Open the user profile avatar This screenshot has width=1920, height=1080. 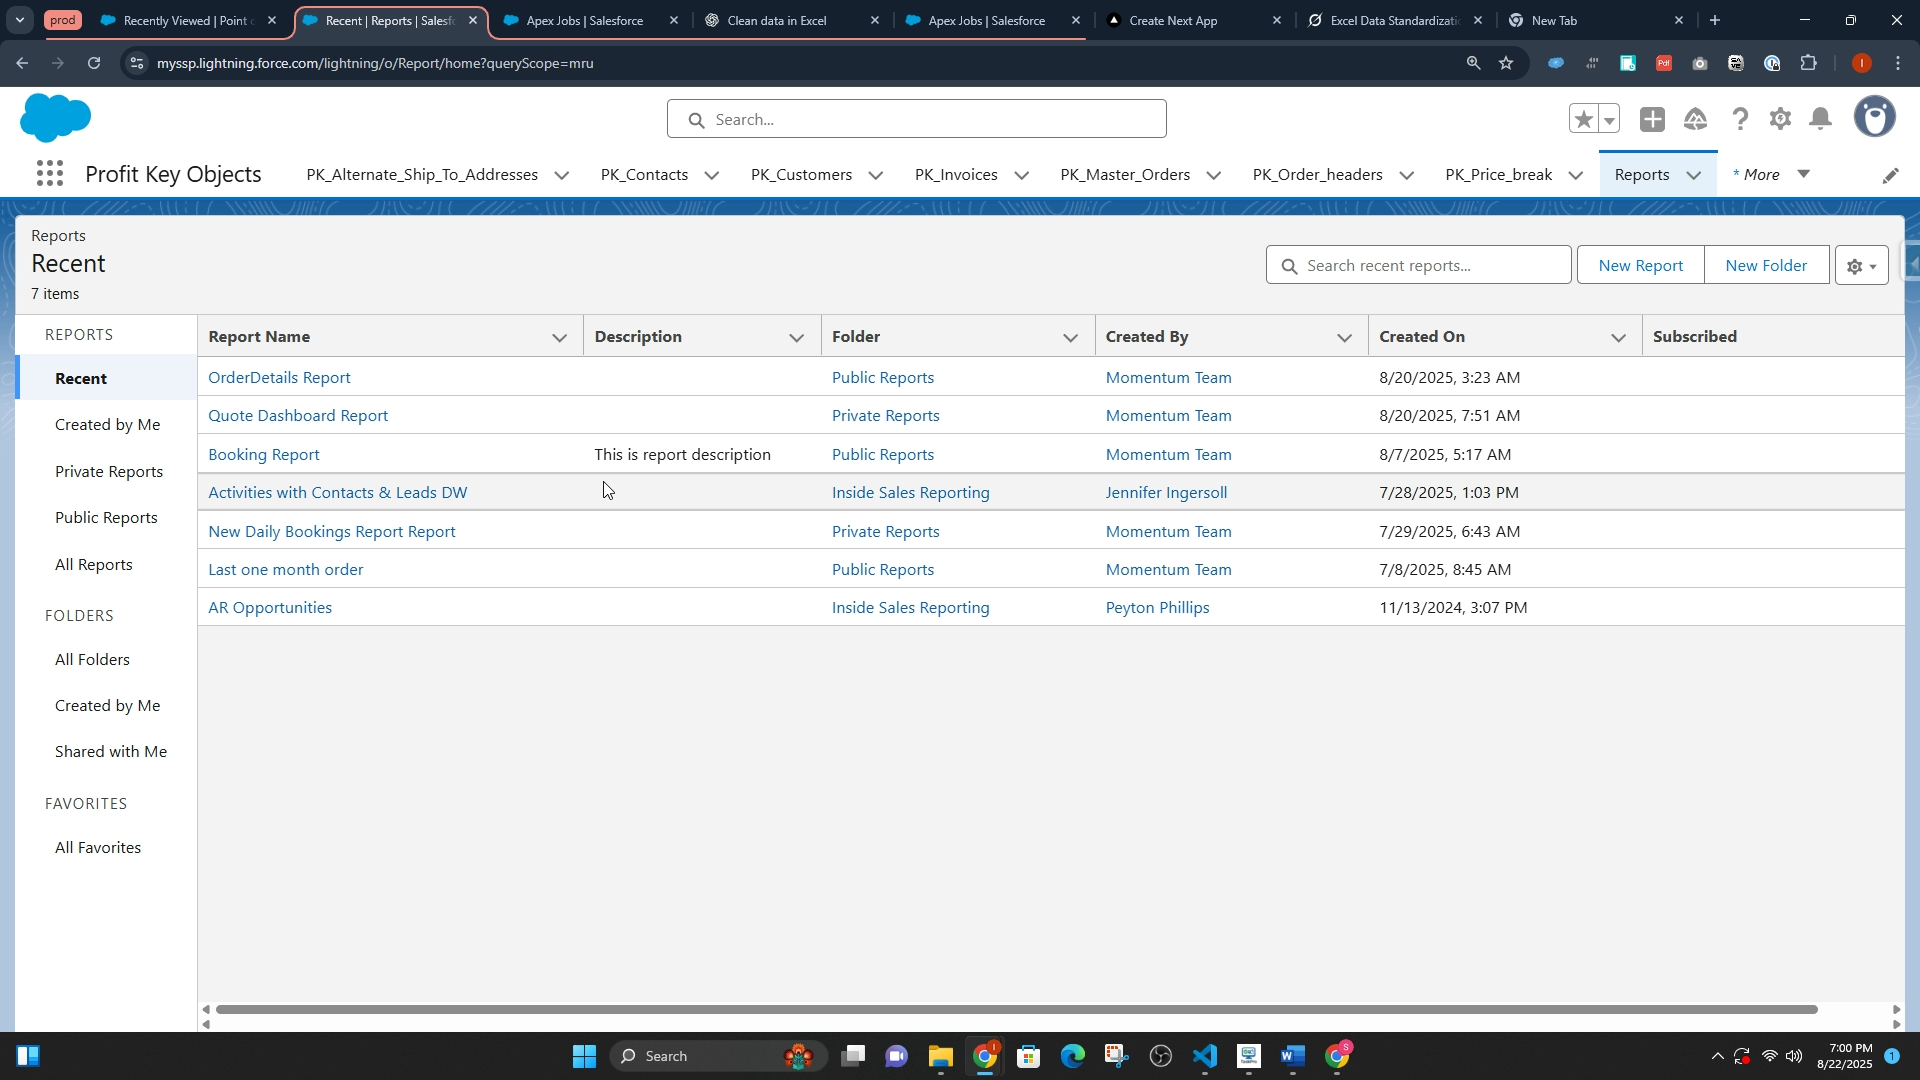[x=1874, y=118]
